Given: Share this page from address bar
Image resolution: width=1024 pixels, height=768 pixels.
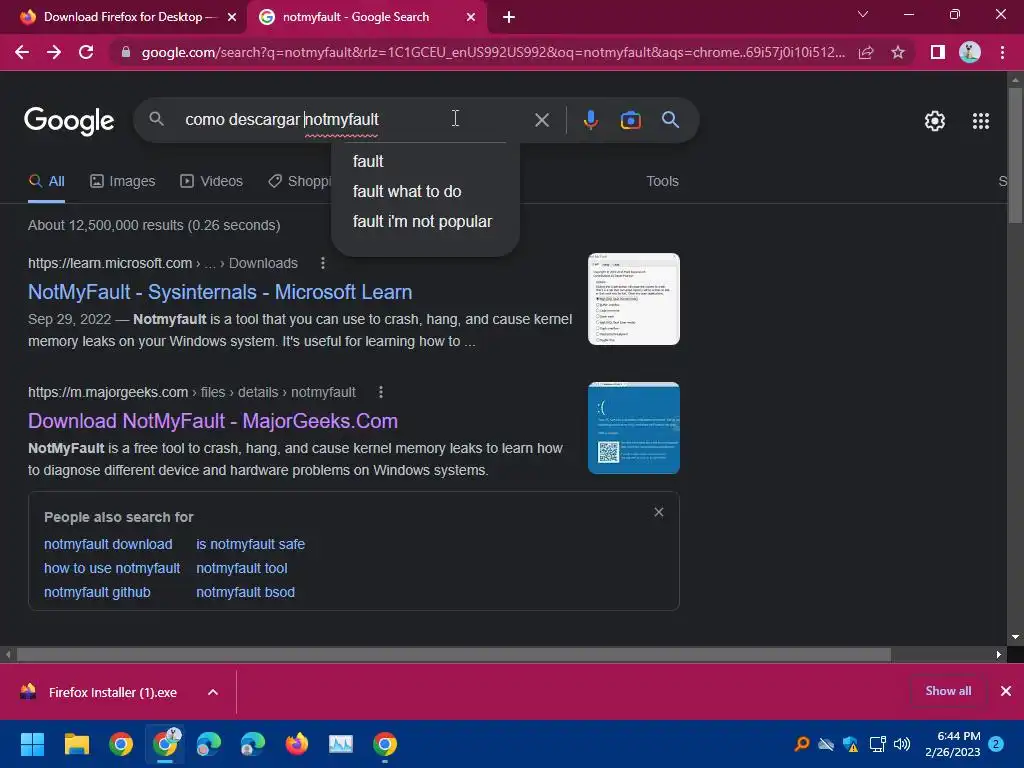Looking at the screenshot, I should pos(866,52).
